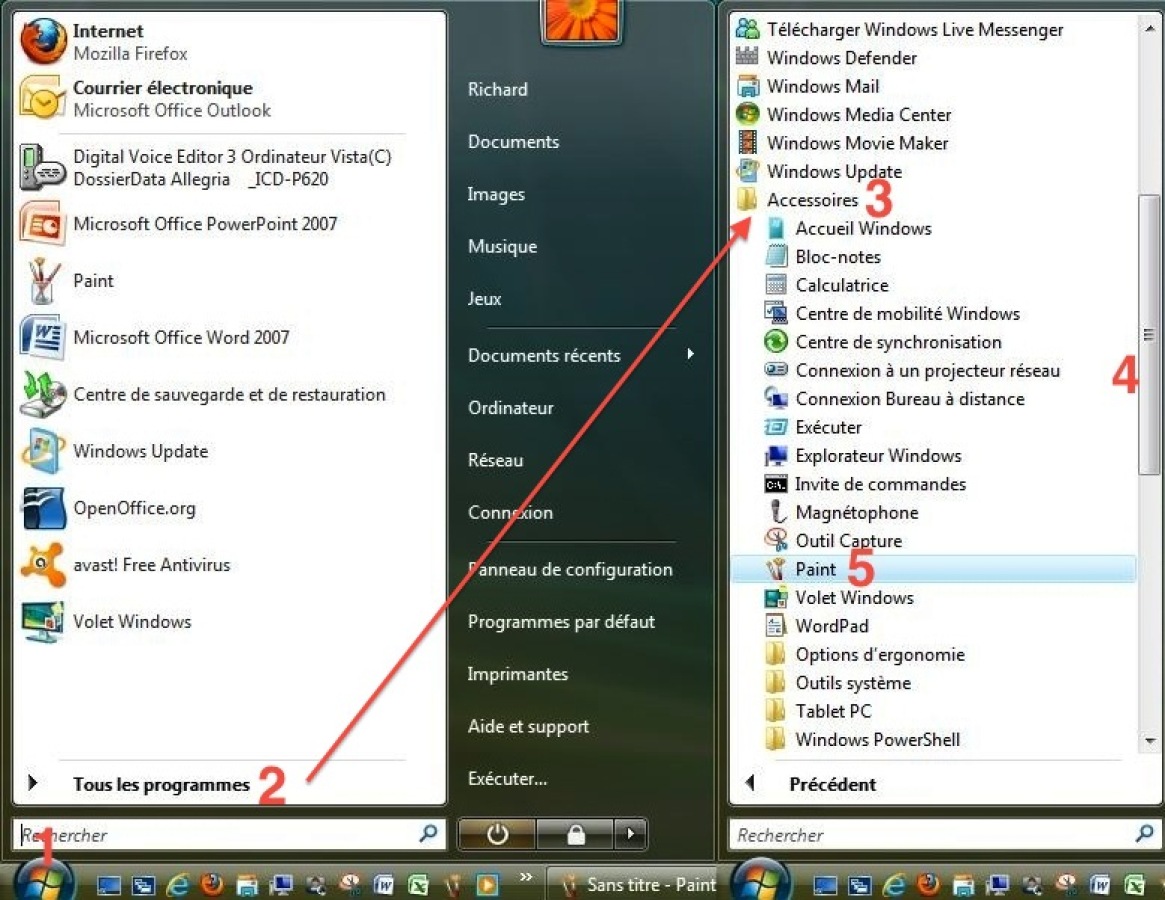
Task: Click the program list scrollbar down arrow
Action: [1149, 741]
